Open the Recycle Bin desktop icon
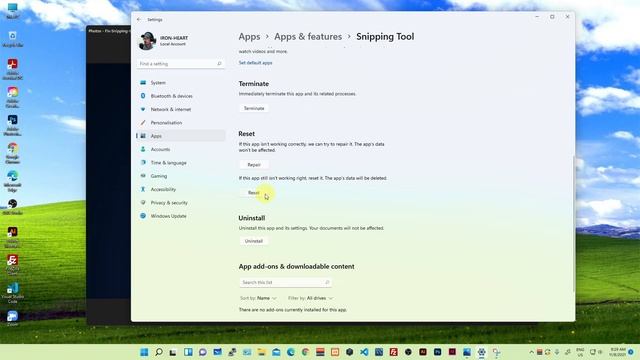Image resolution: width=640 pixels, height=360 pixels. coord(12,39)
